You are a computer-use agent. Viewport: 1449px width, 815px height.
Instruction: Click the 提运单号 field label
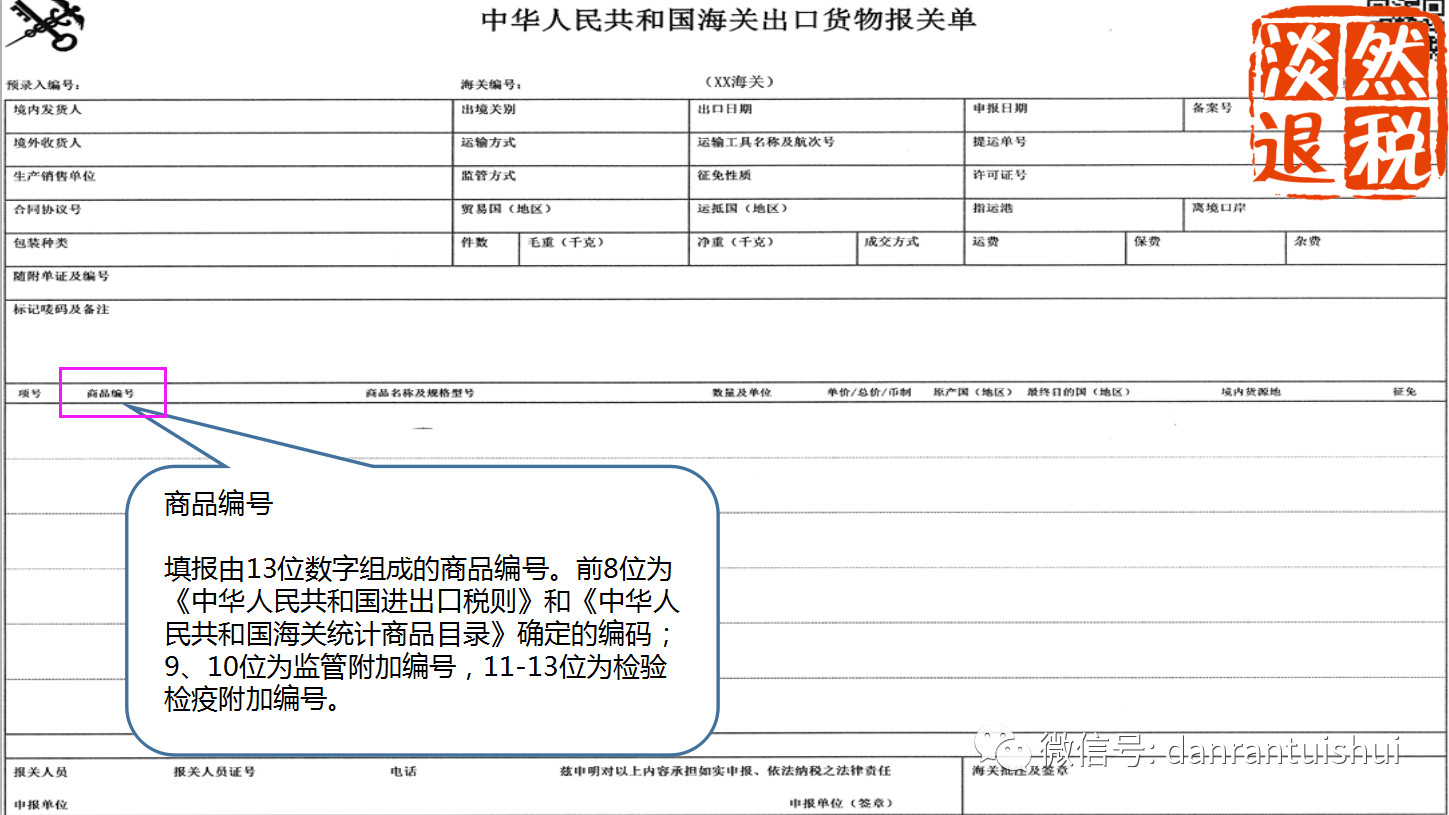999,142
